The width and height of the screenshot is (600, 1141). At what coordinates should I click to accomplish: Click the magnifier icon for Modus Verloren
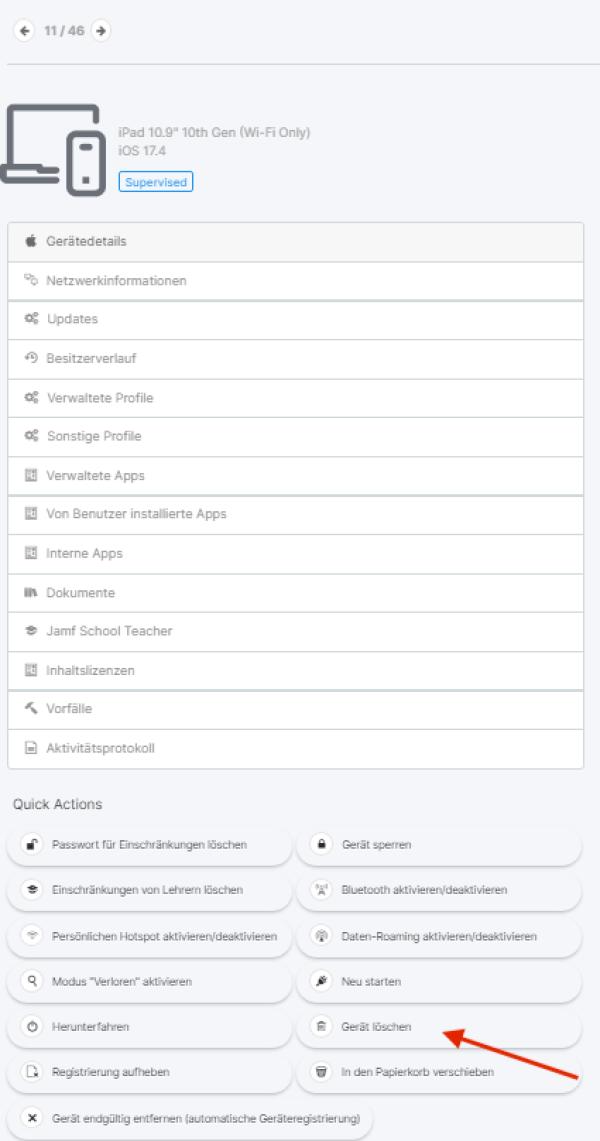[31, 982]
